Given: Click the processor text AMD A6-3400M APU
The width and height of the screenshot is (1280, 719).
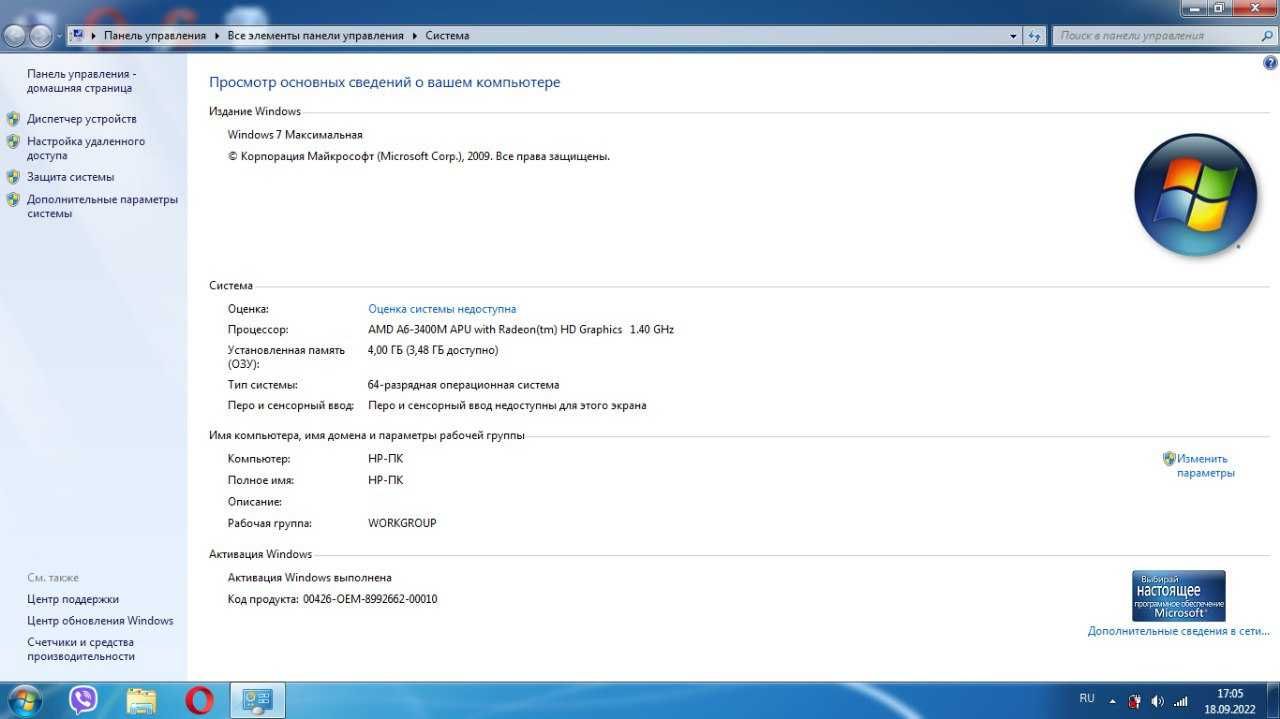Looking at the screenshot, I should (521, 329).
